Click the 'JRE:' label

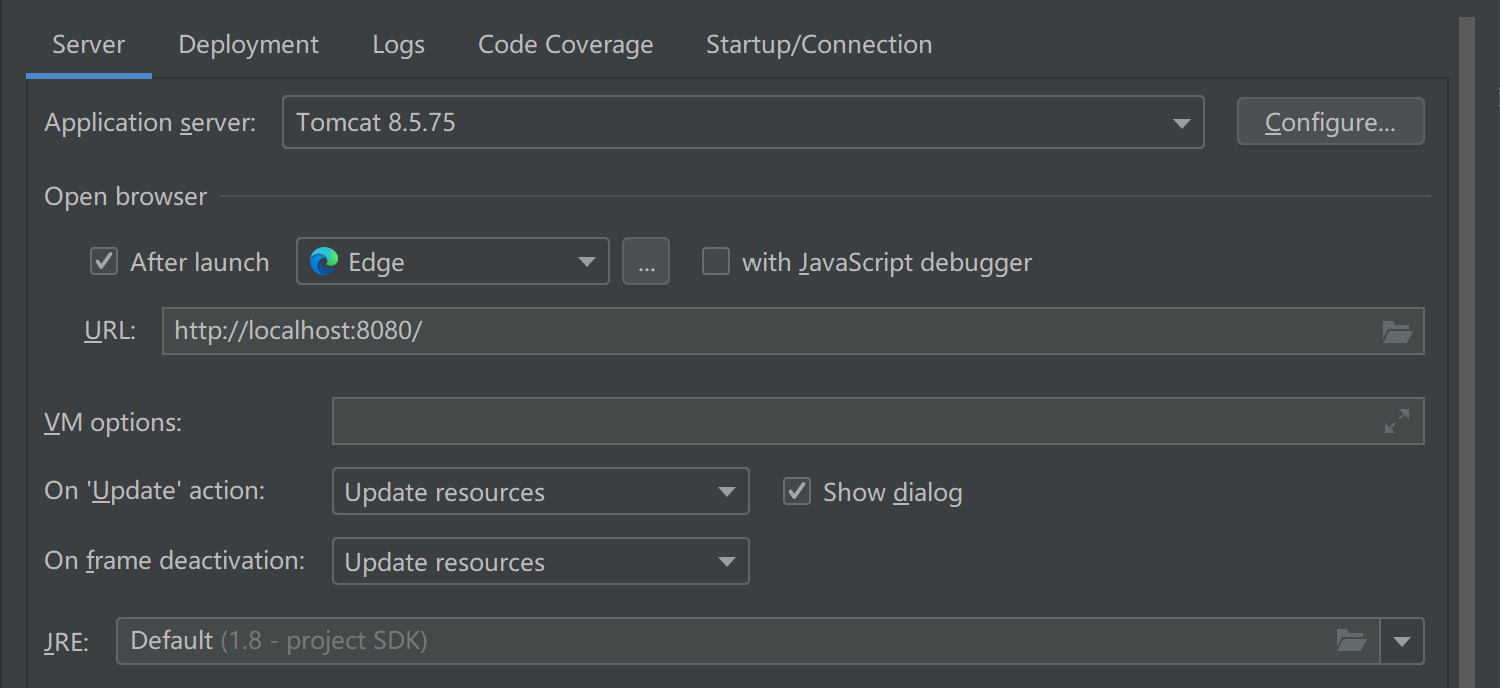67,642
